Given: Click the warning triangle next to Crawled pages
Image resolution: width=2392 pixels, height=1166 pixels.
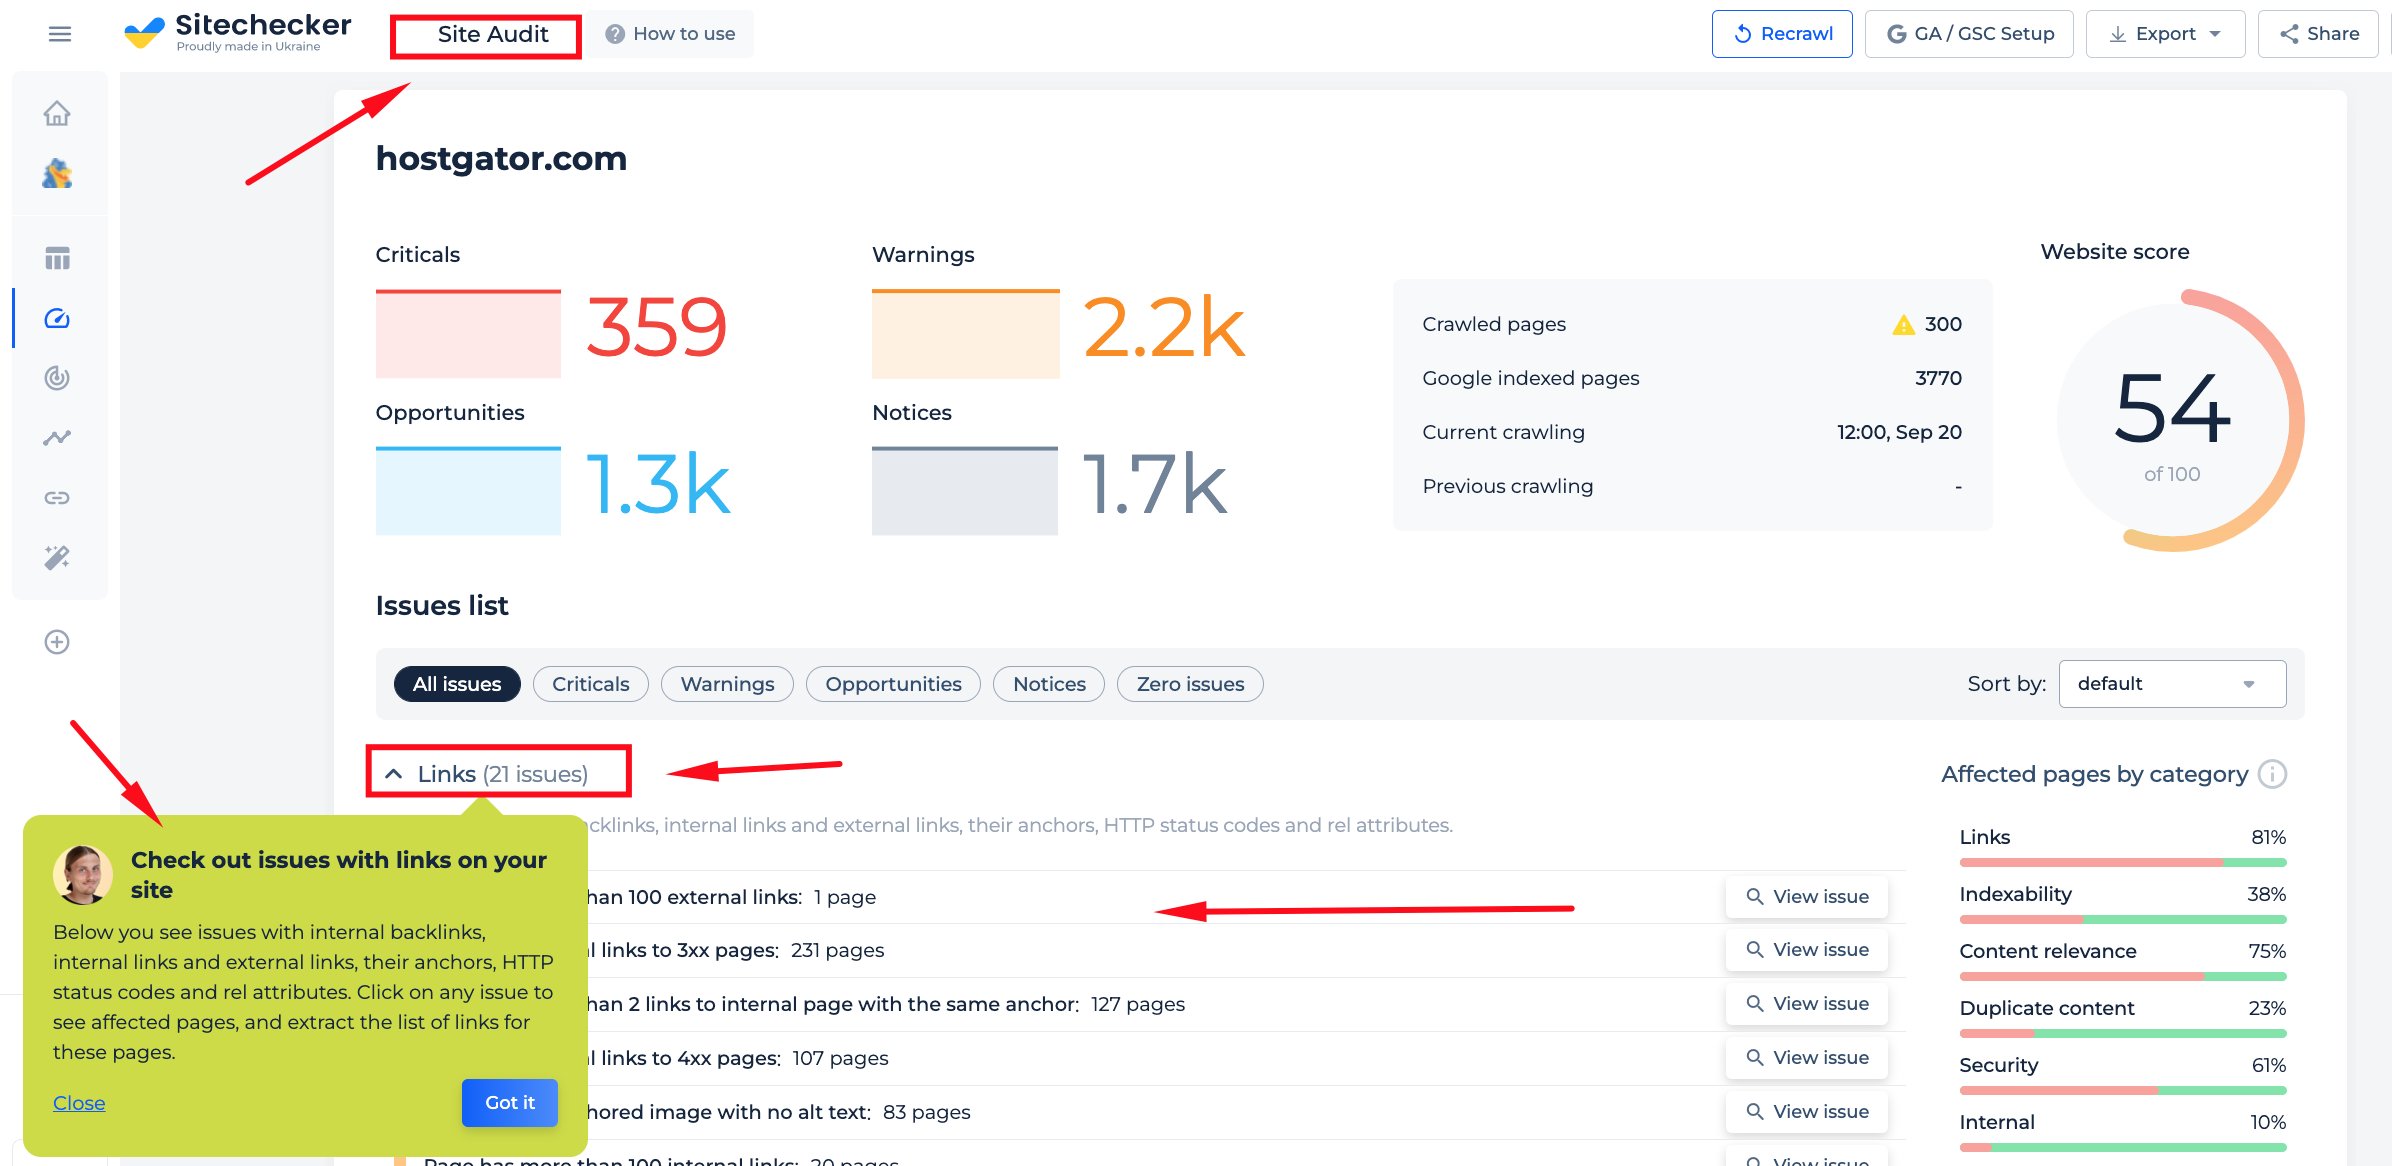Looking at the screenshot, I should click(1903, 324).
